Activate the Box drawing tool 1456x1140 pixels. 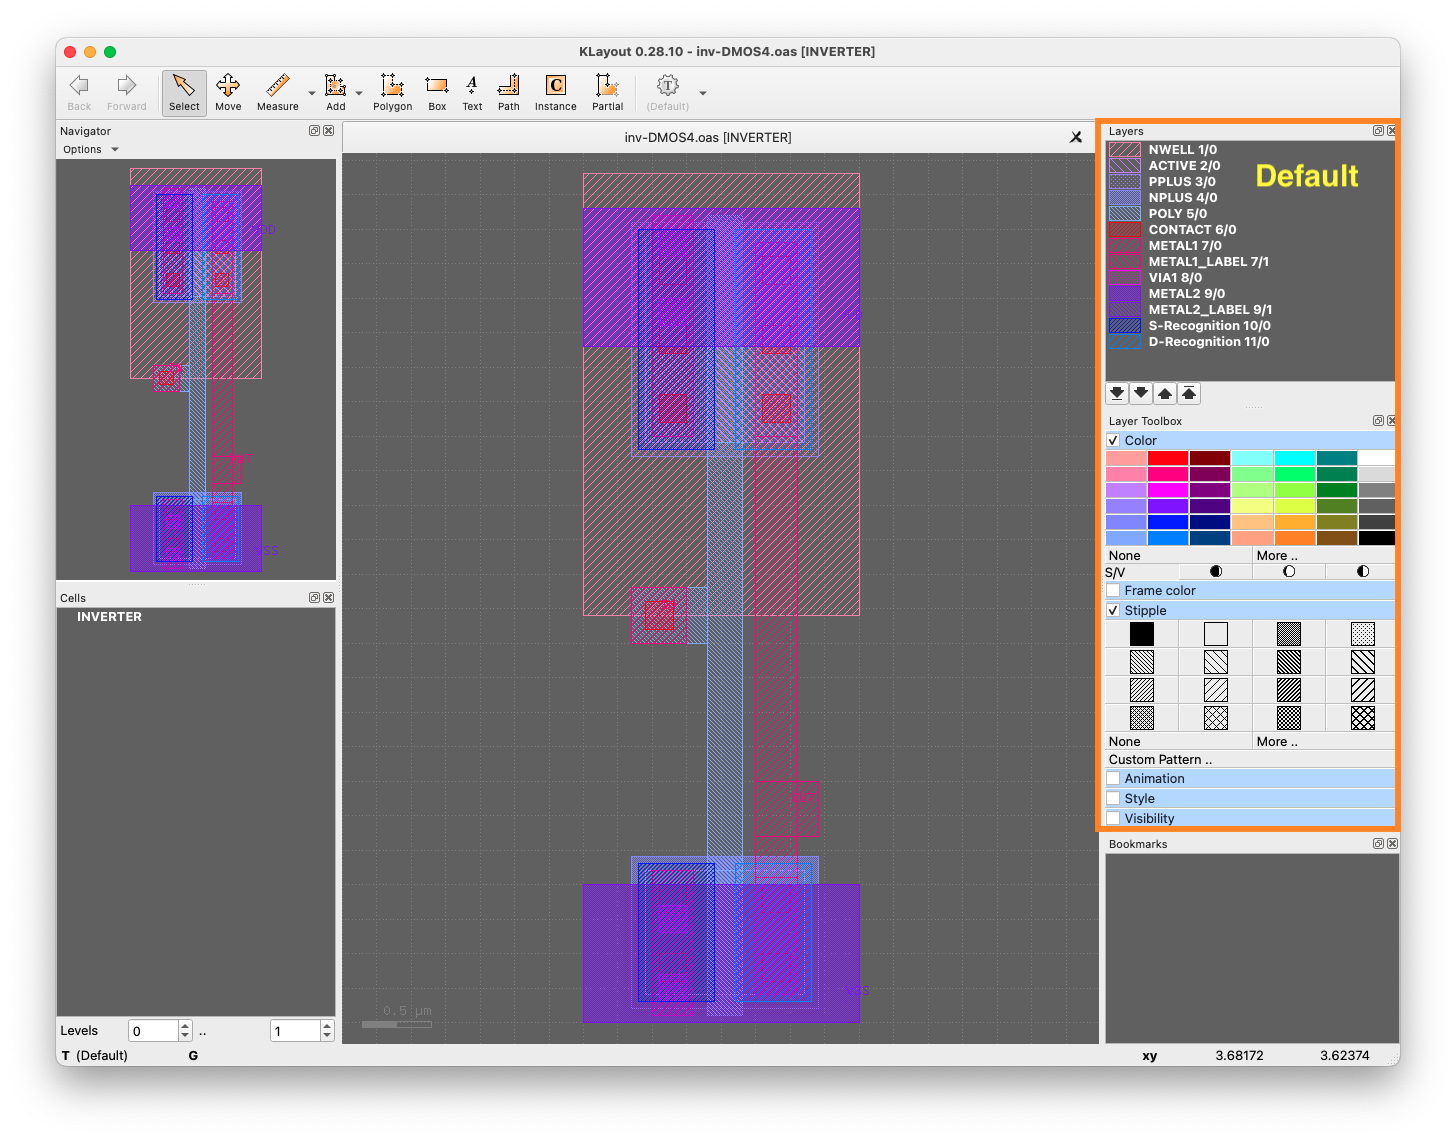(436, 92)
